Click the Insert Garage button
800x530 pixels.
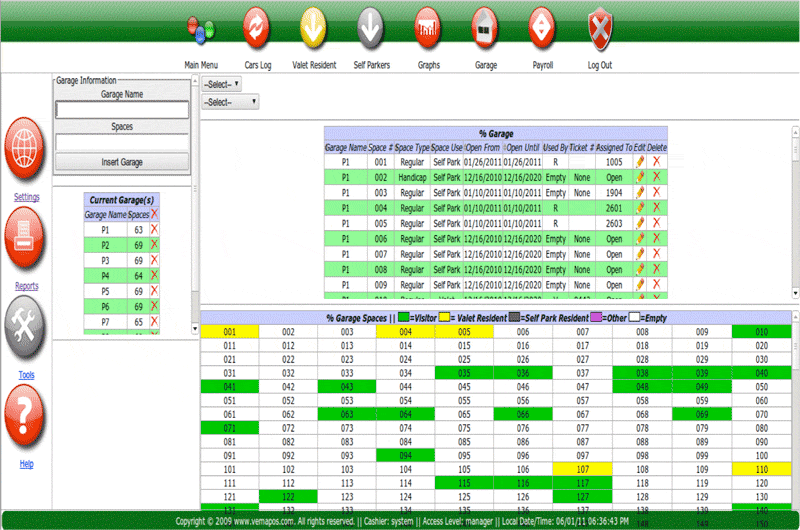coord(122,162)
